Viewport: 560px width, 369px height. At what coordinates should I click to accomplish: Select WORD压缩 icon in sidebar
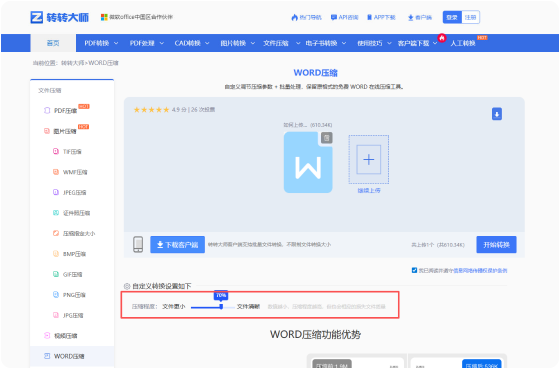47,356
